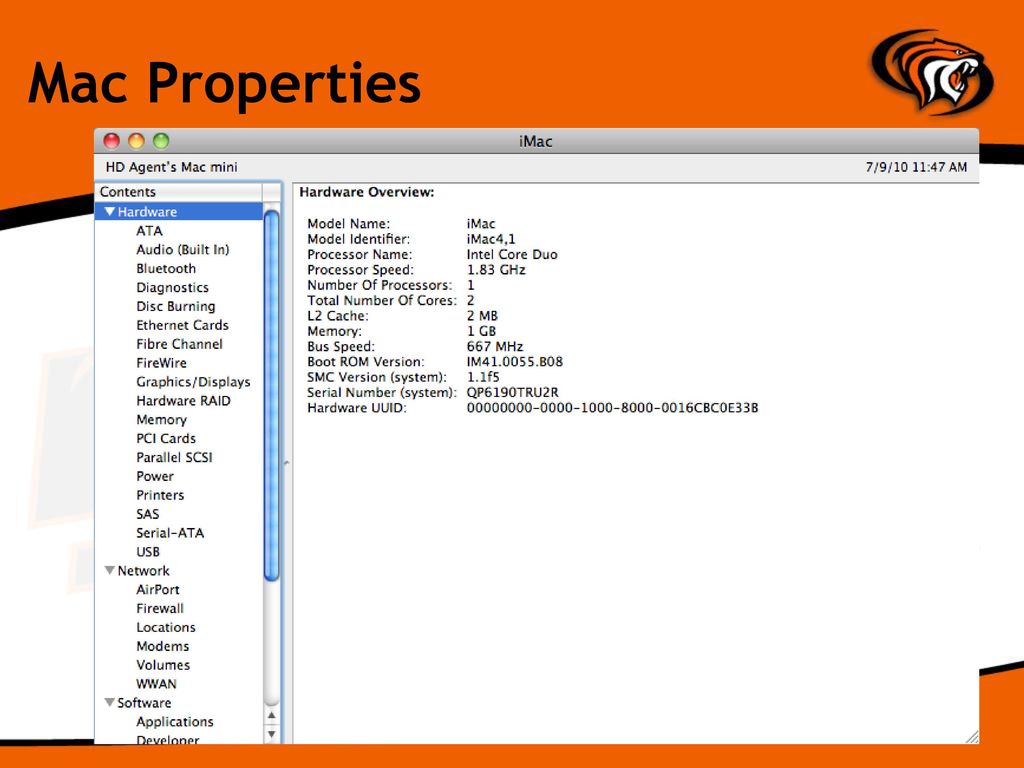
Task: Select Diagnostics in sidebar
Action: [172, 287]
